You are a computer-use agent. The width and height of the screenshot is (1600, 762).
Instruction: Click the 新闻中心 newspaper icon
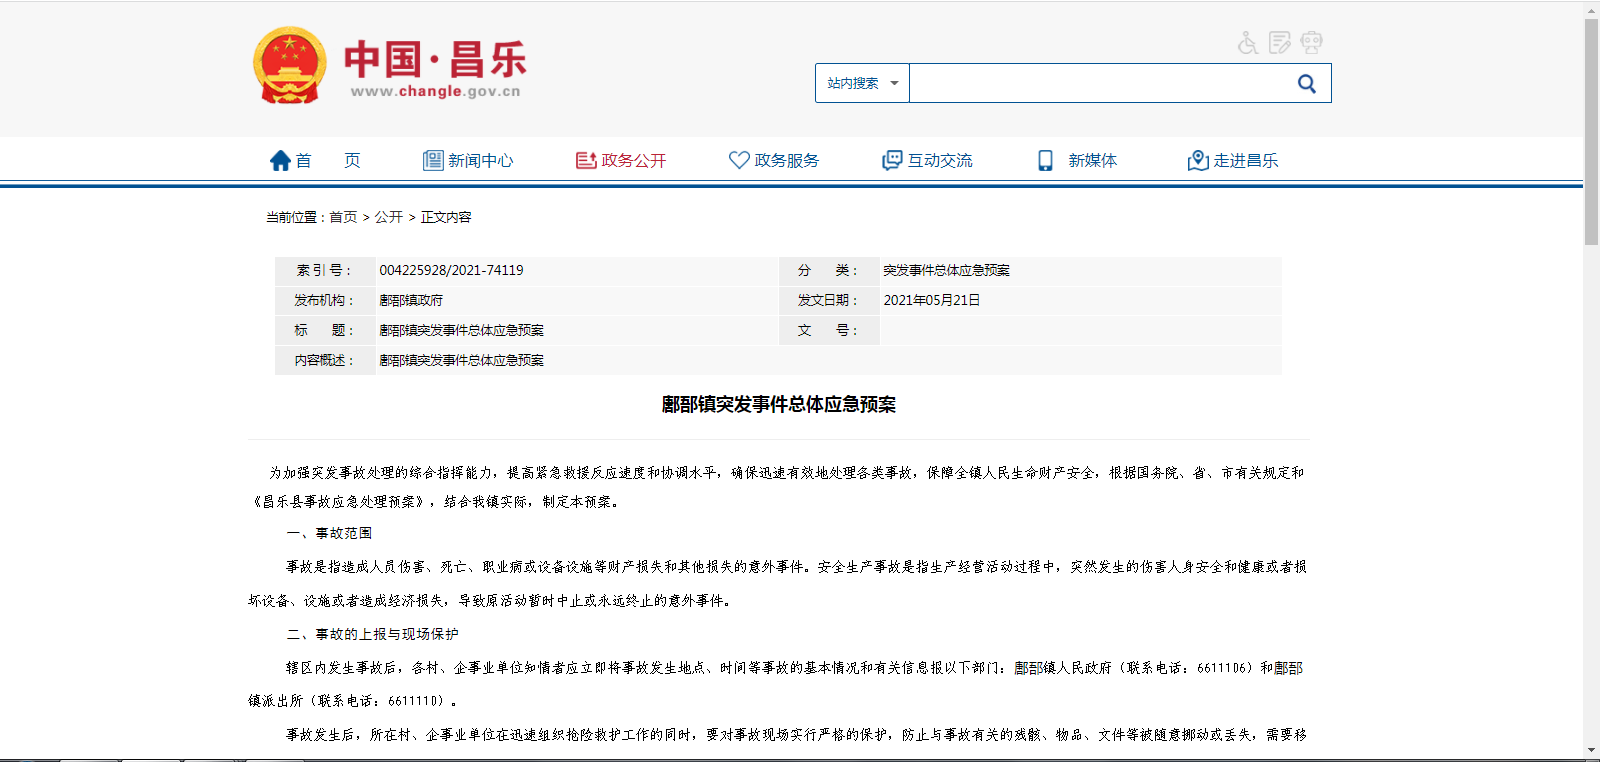433,161
